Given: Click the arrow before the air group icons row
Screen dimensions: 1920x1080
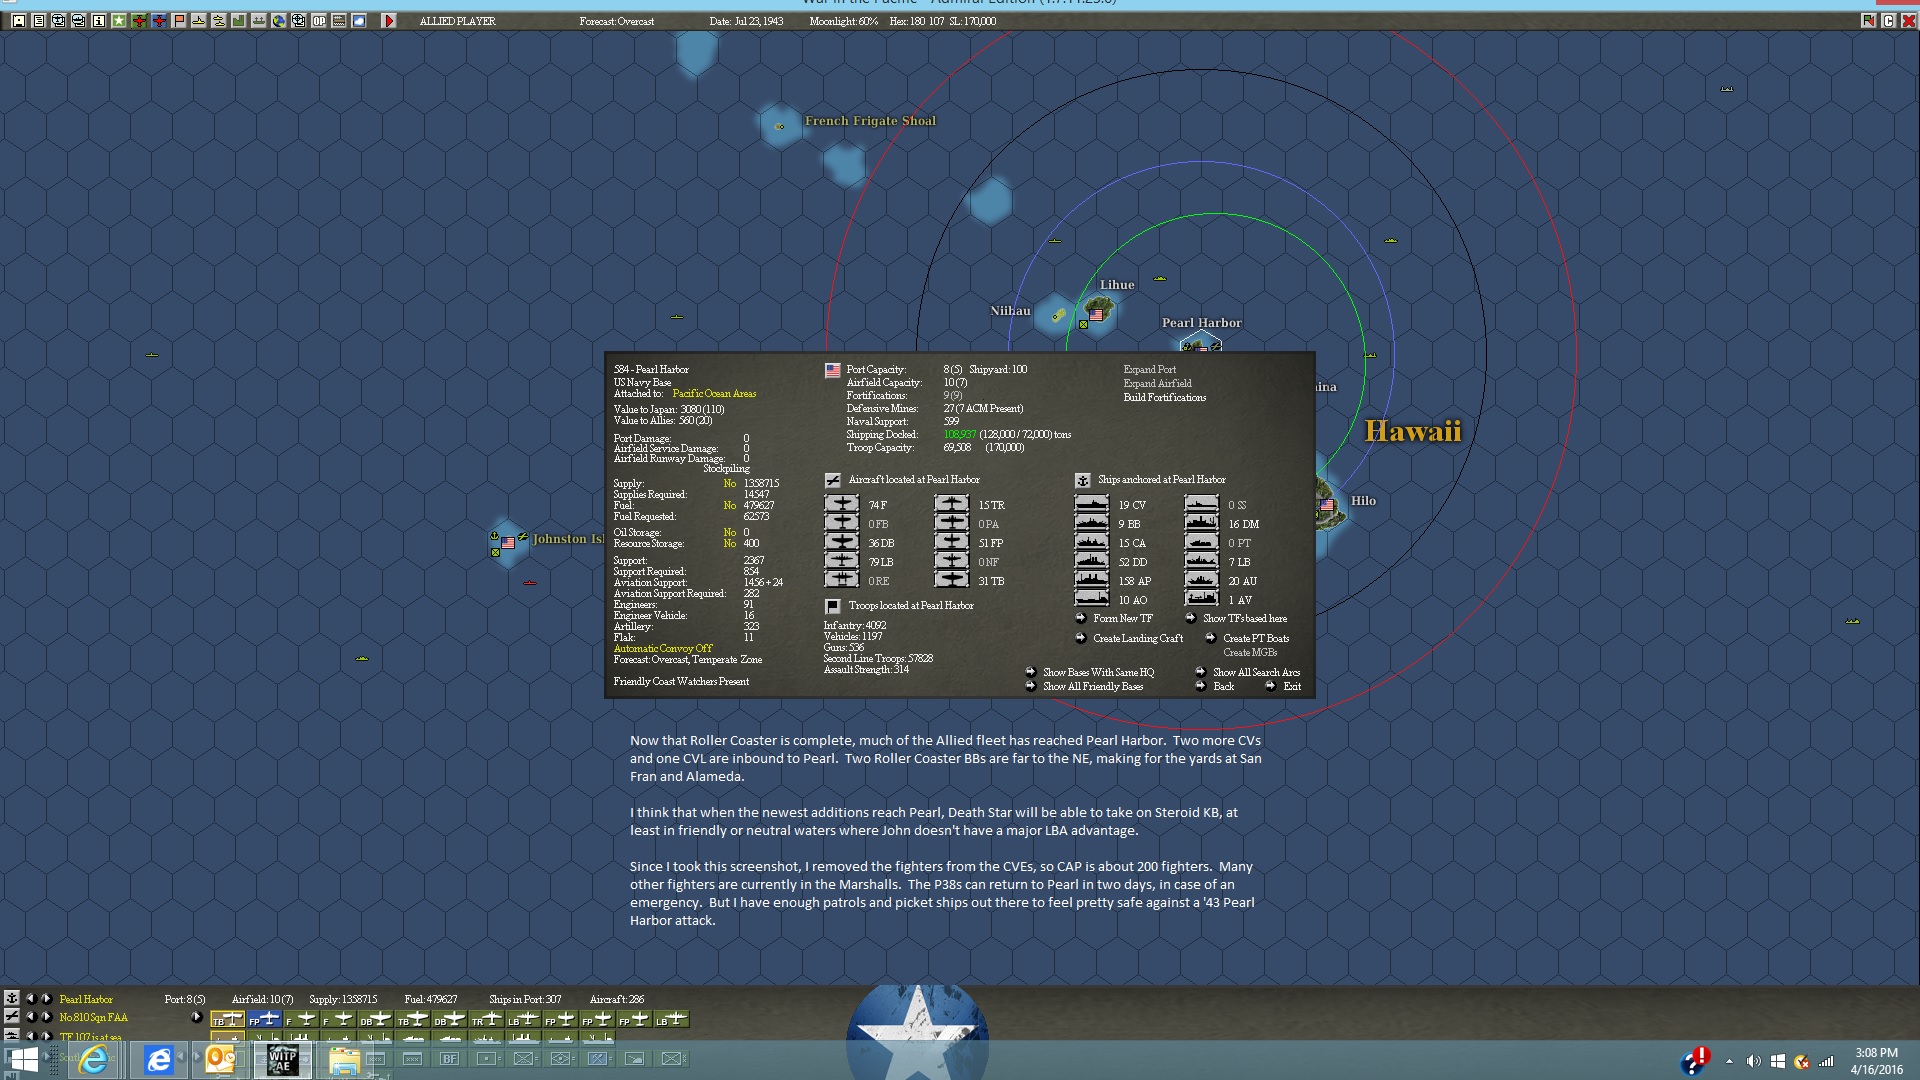Looking at the screenshot, I should tap(196, 1017).
